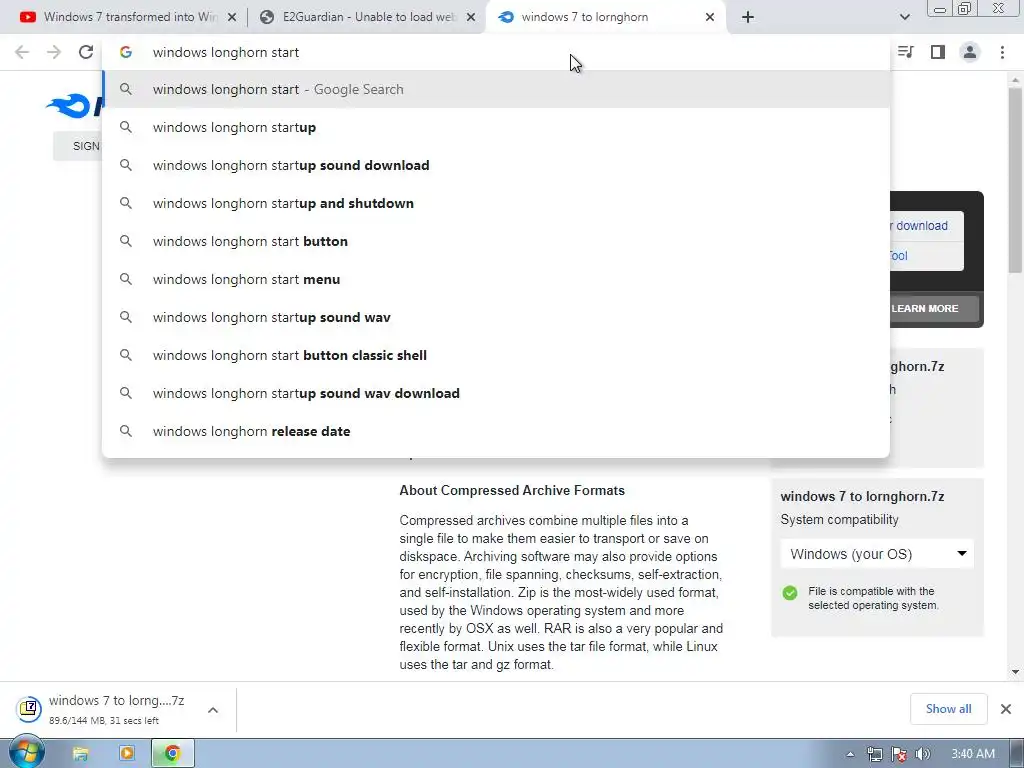
Task: Click the address bar search text
Action: [226, 52]
